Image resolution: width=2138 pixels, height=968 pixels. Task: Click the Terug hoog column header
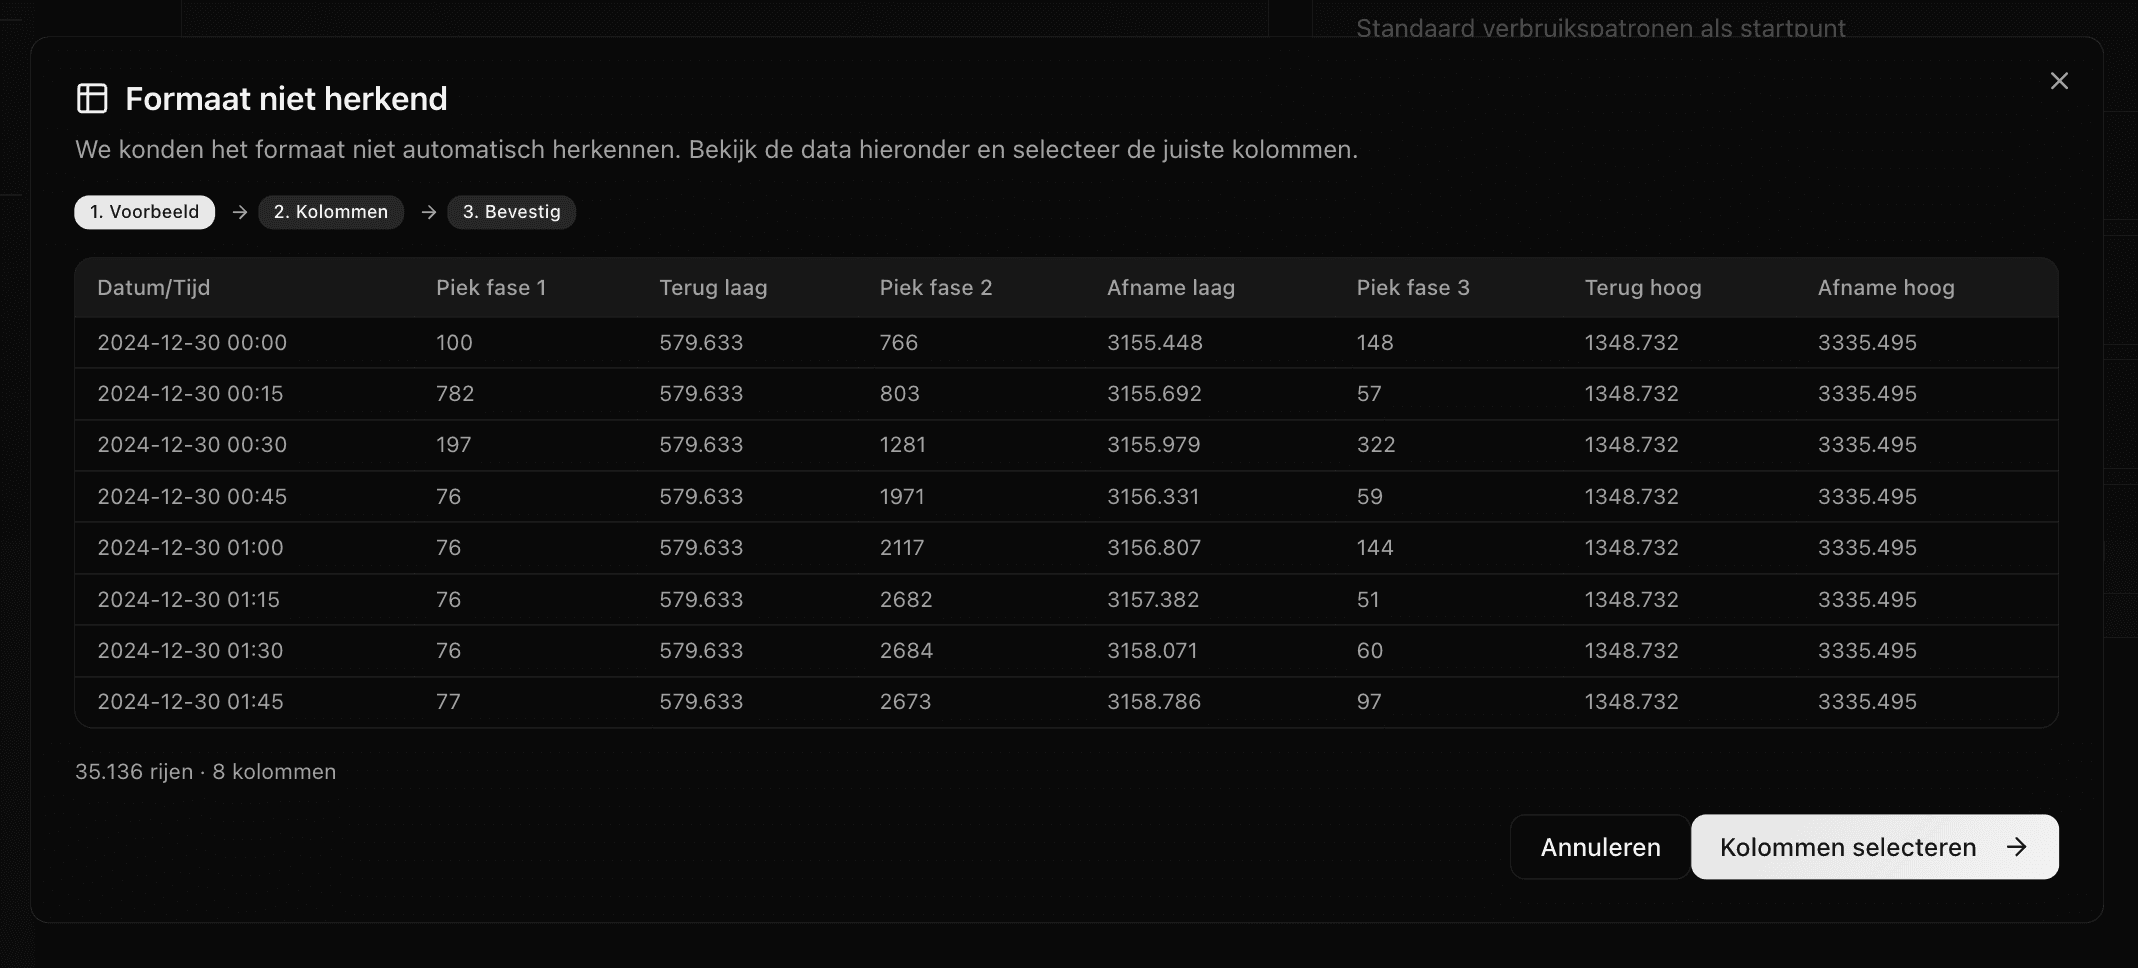[x=1643, y=288]
